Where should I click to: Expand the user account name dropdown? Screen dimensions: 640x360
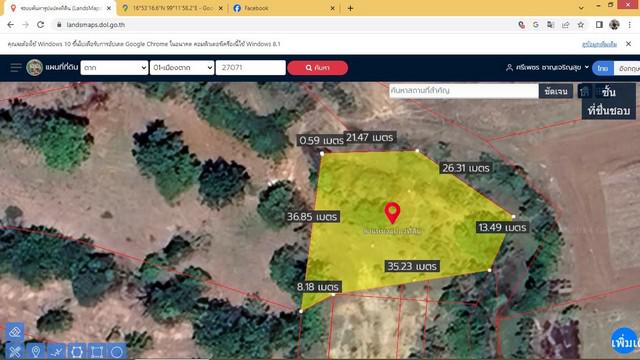(x=547, y=67)
